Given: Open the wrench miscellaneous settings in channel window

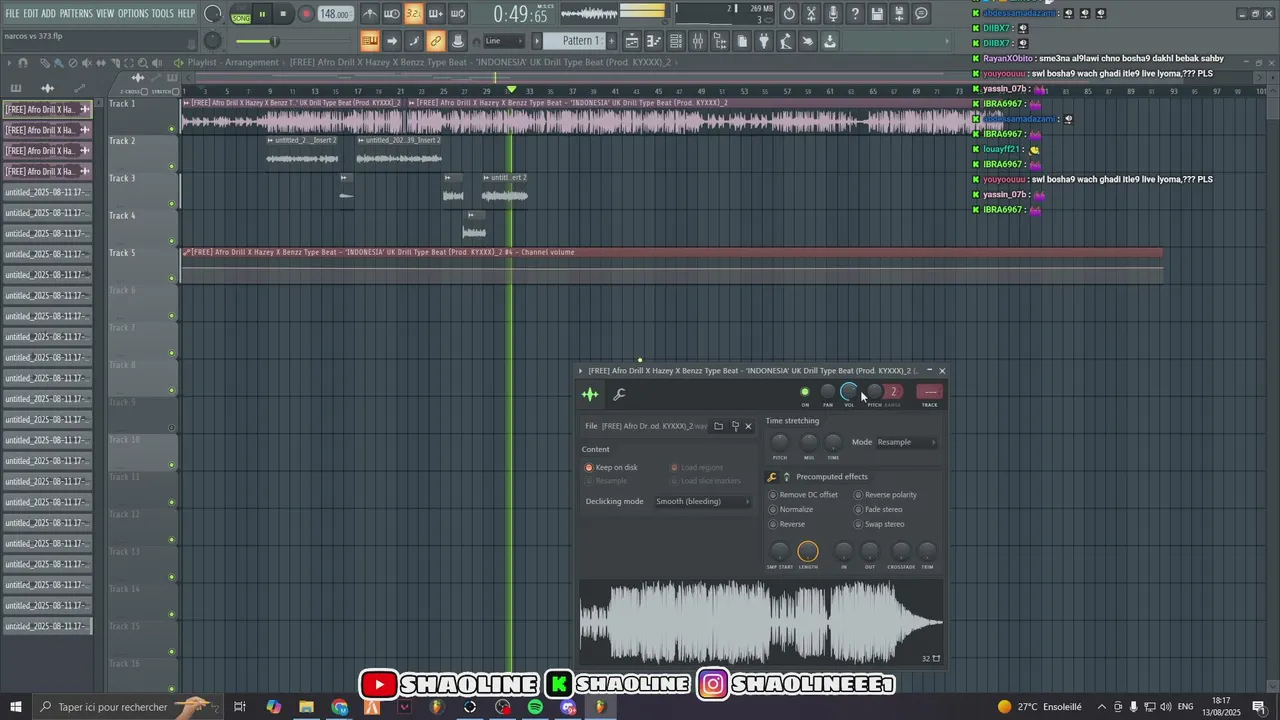Looking at the screenshot, I should (x=619, y=394).
